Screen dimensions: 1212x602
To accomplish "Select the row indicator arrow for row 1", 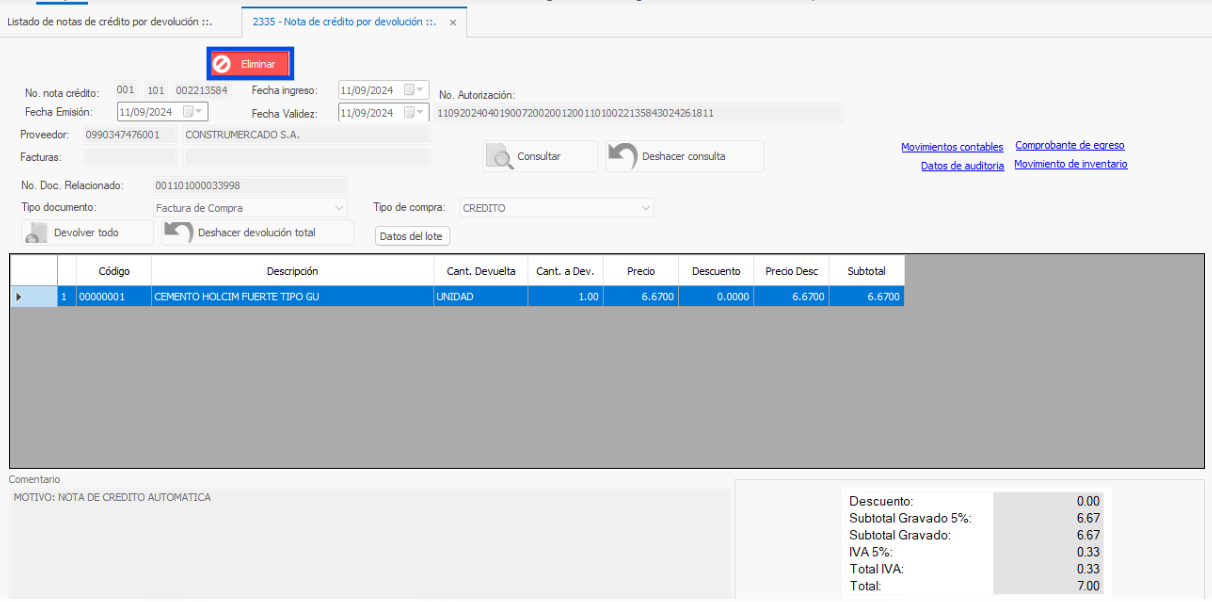I will (x=20, y=297).
